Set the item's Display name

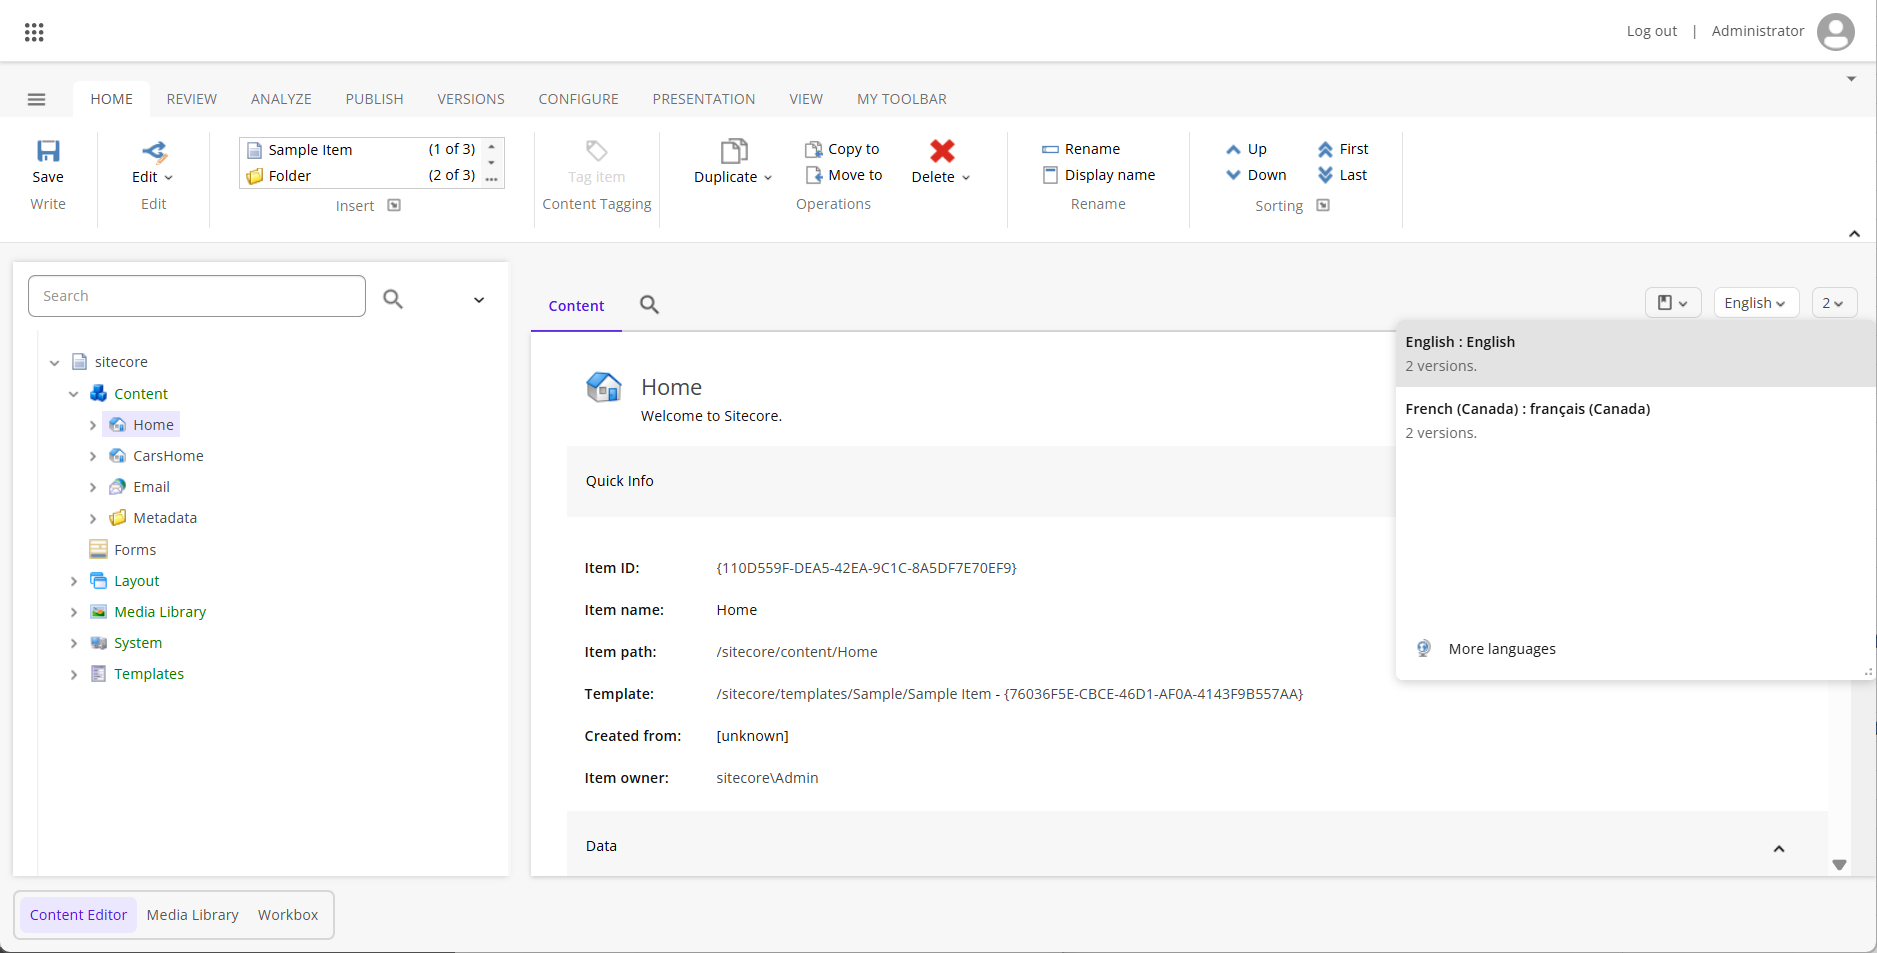tap(1098, 175)
